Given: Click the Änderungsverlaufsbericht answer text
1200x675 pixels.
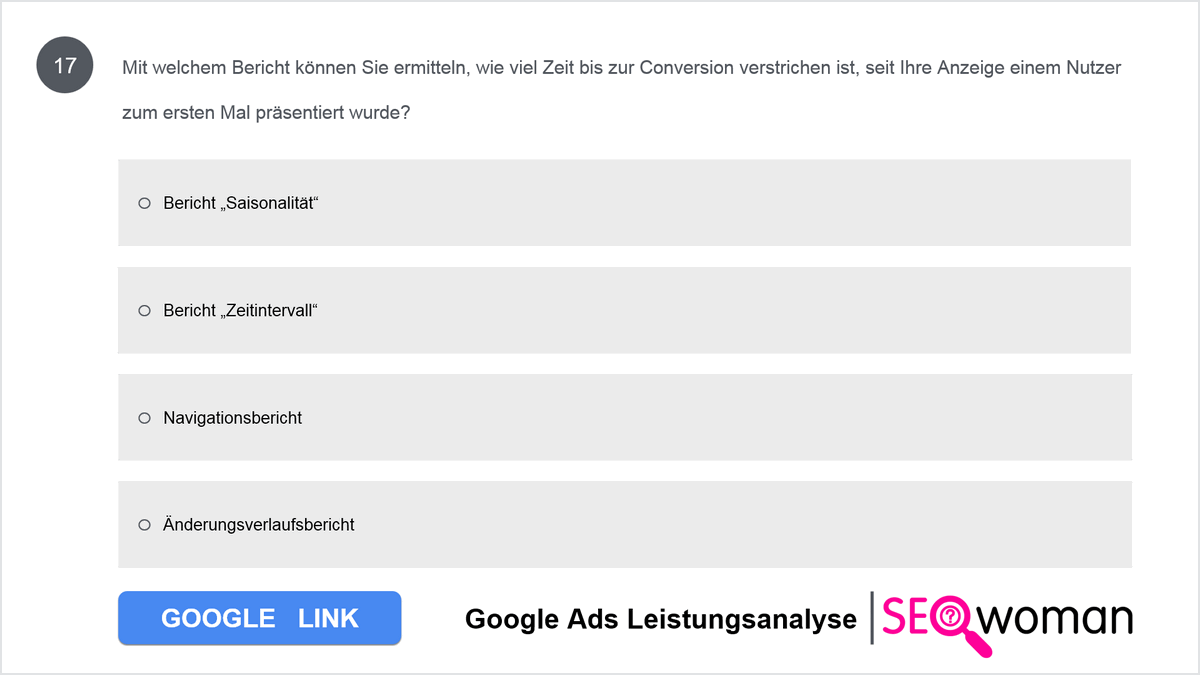Looking at the screenshot, I should coord(259,524).
